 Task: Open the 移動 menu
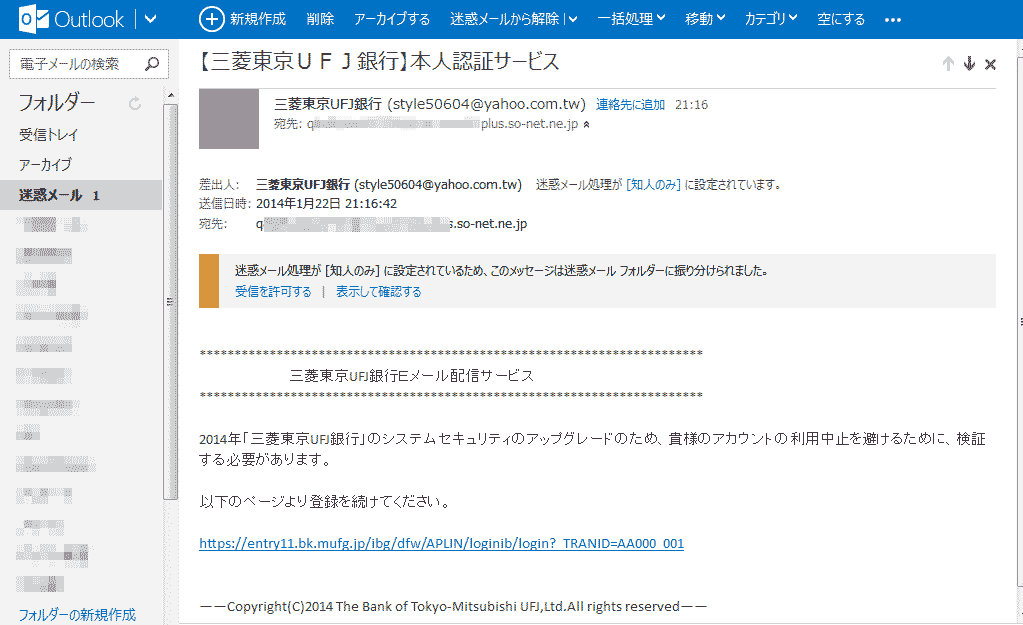(x=705, y=19)
